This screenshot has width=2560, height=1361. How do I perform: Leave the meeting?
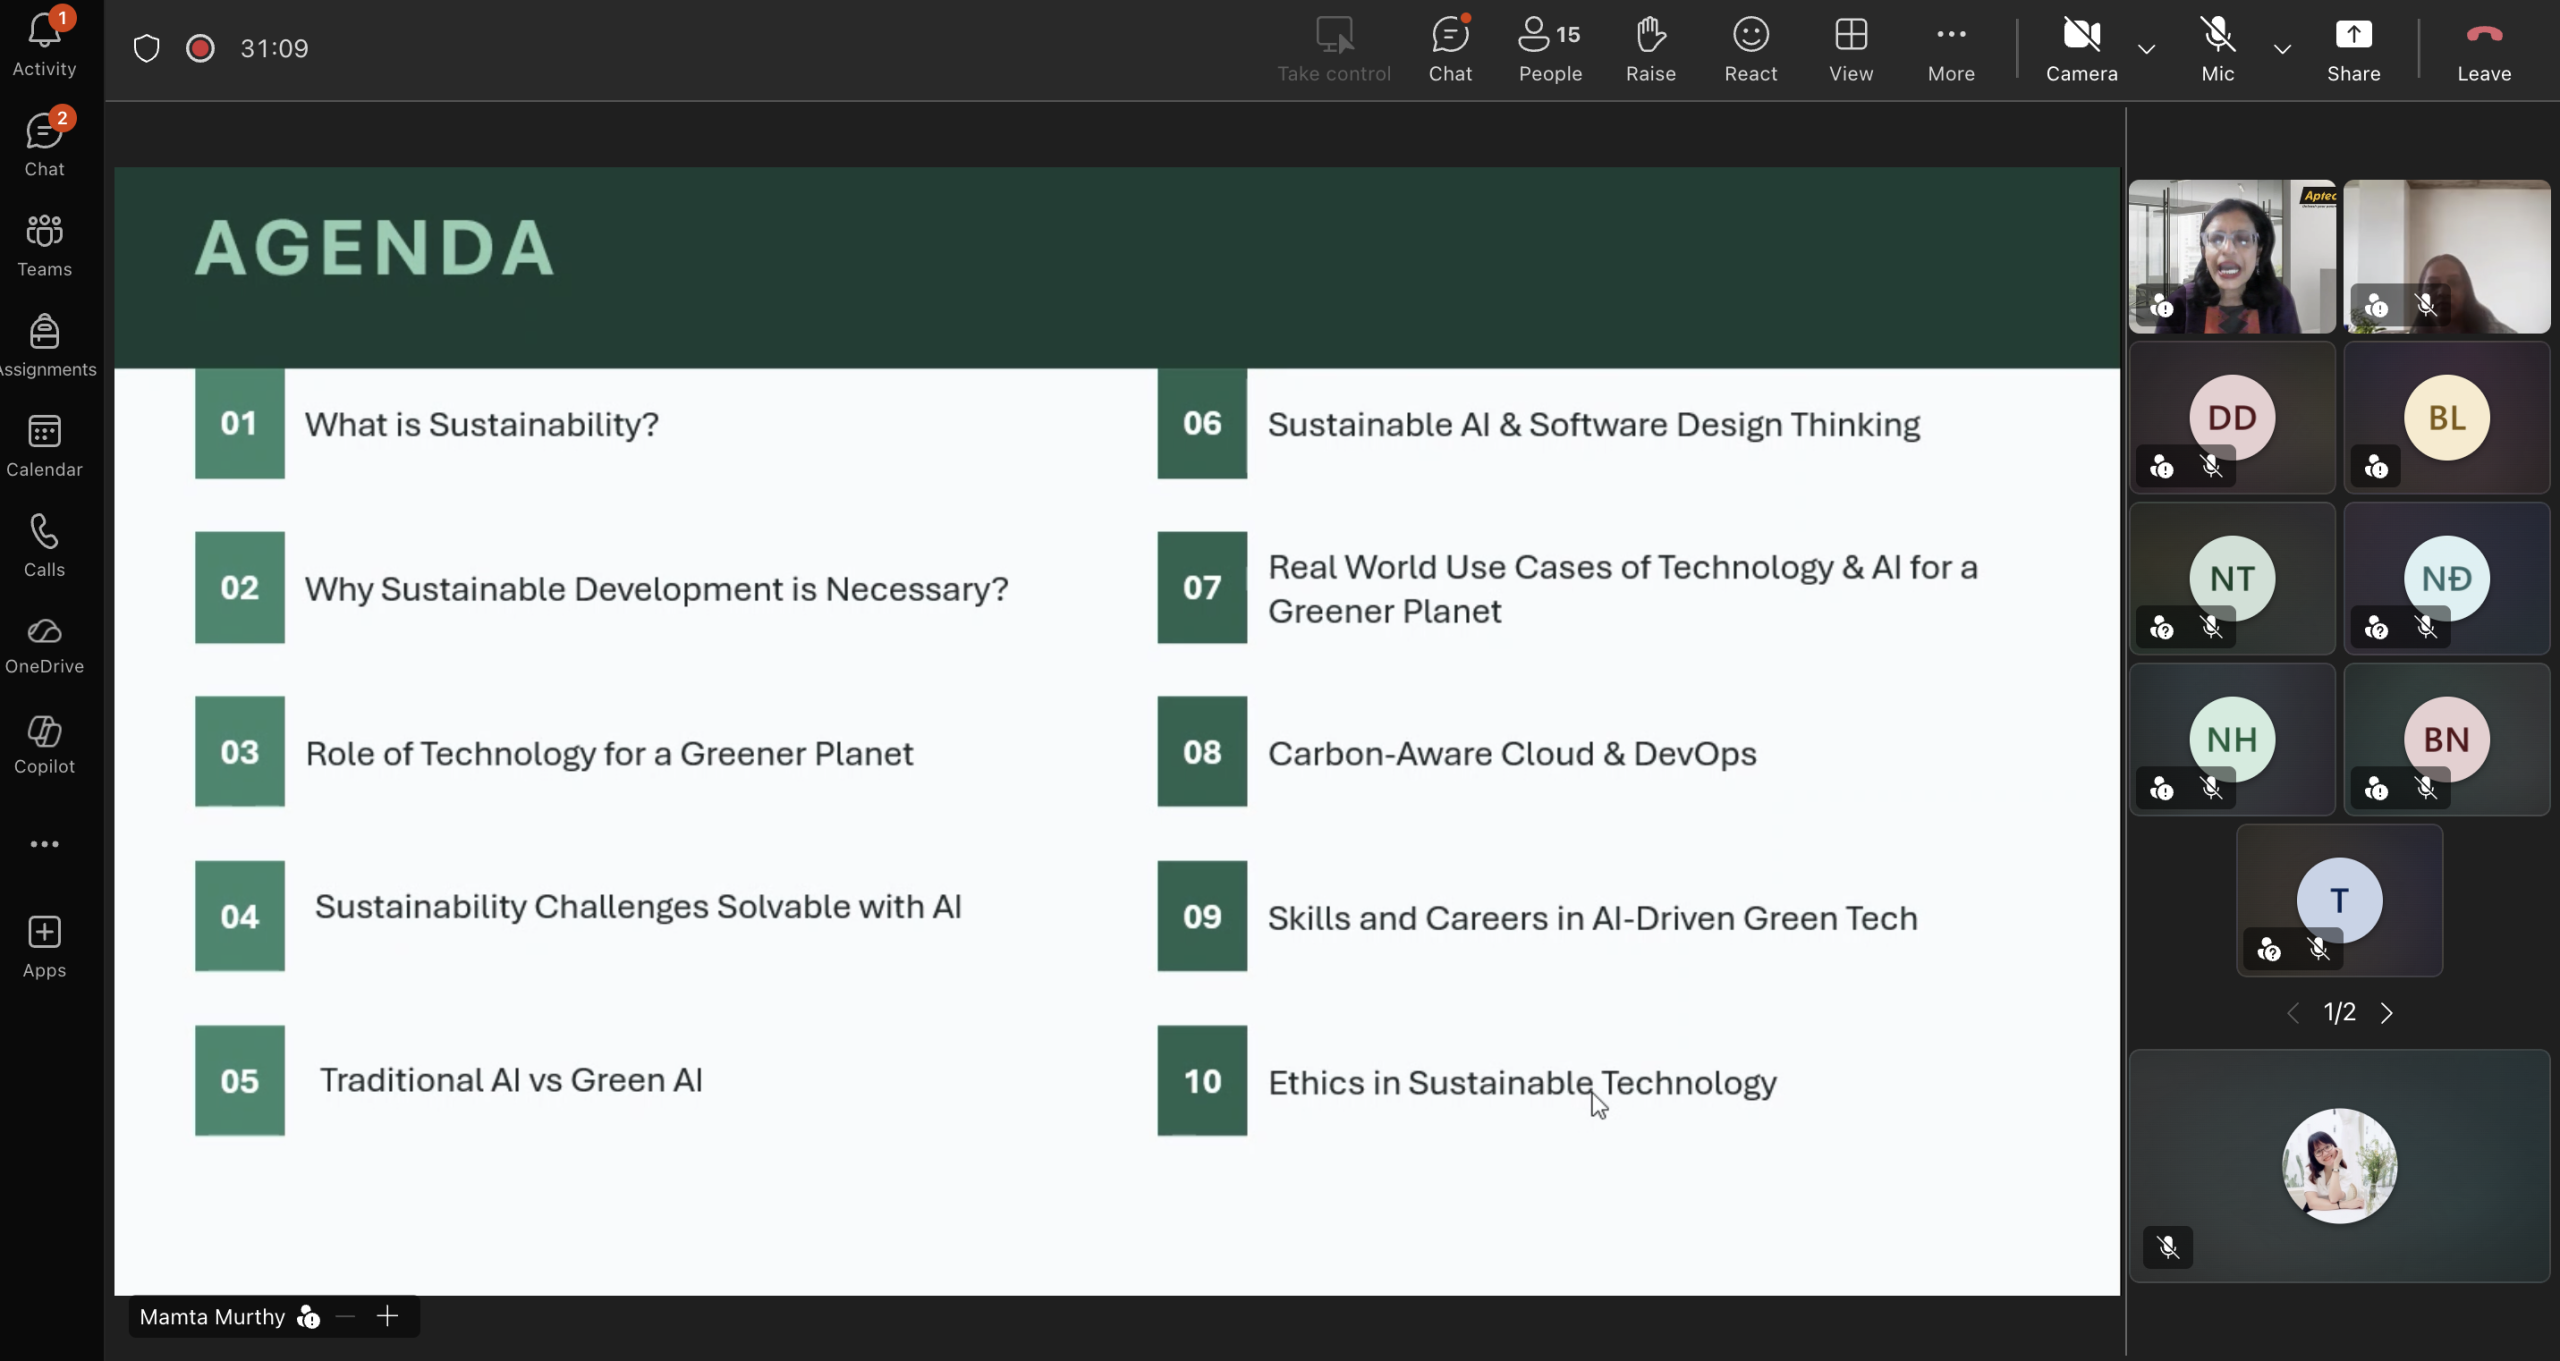tap(2484, 48)
